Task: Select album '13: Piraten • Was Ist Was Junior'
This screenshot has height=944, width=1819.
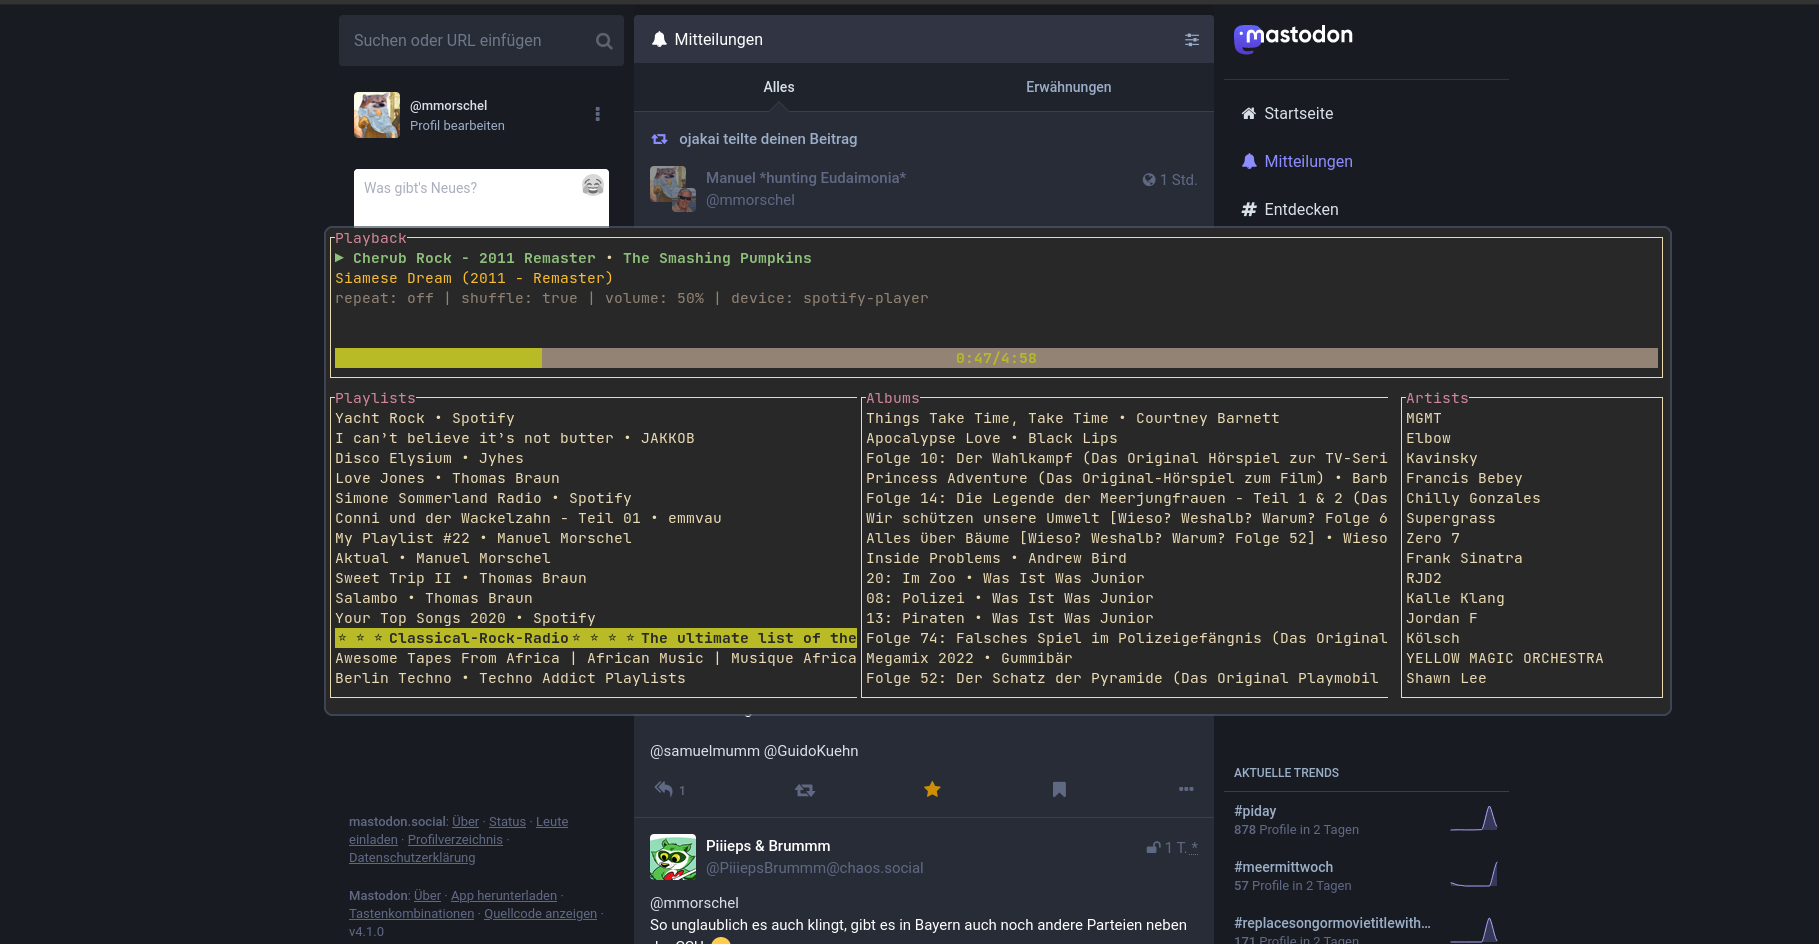Action: tap(1010, 618)
